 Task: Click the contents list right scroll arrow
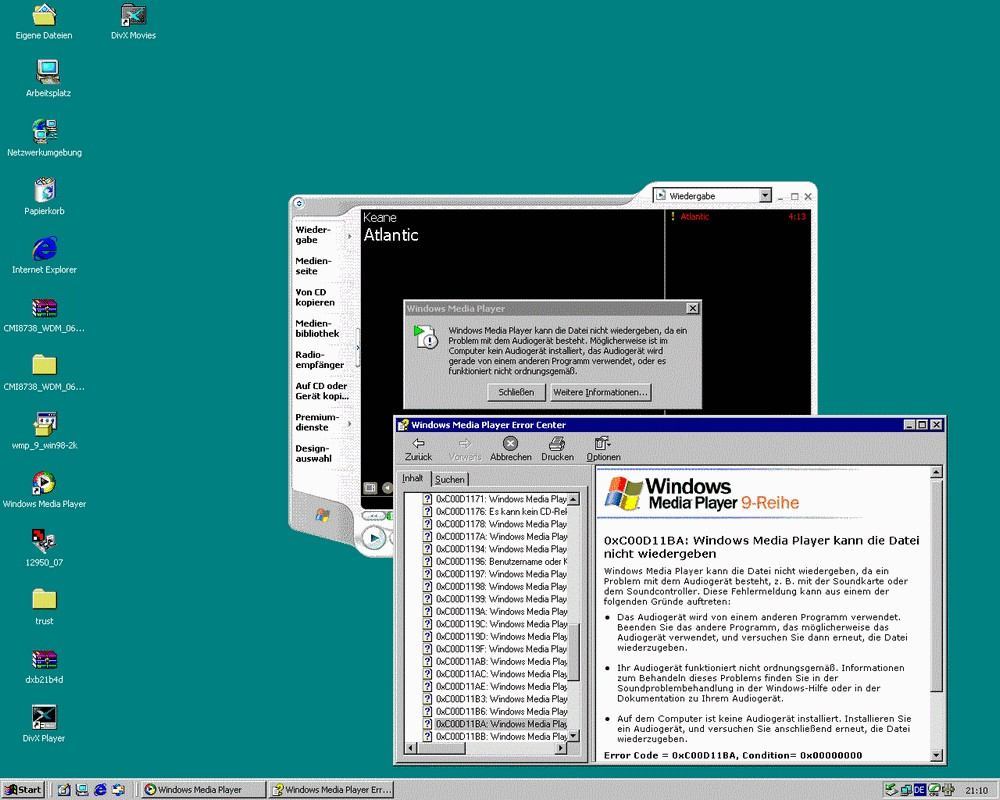coord(561,748)
